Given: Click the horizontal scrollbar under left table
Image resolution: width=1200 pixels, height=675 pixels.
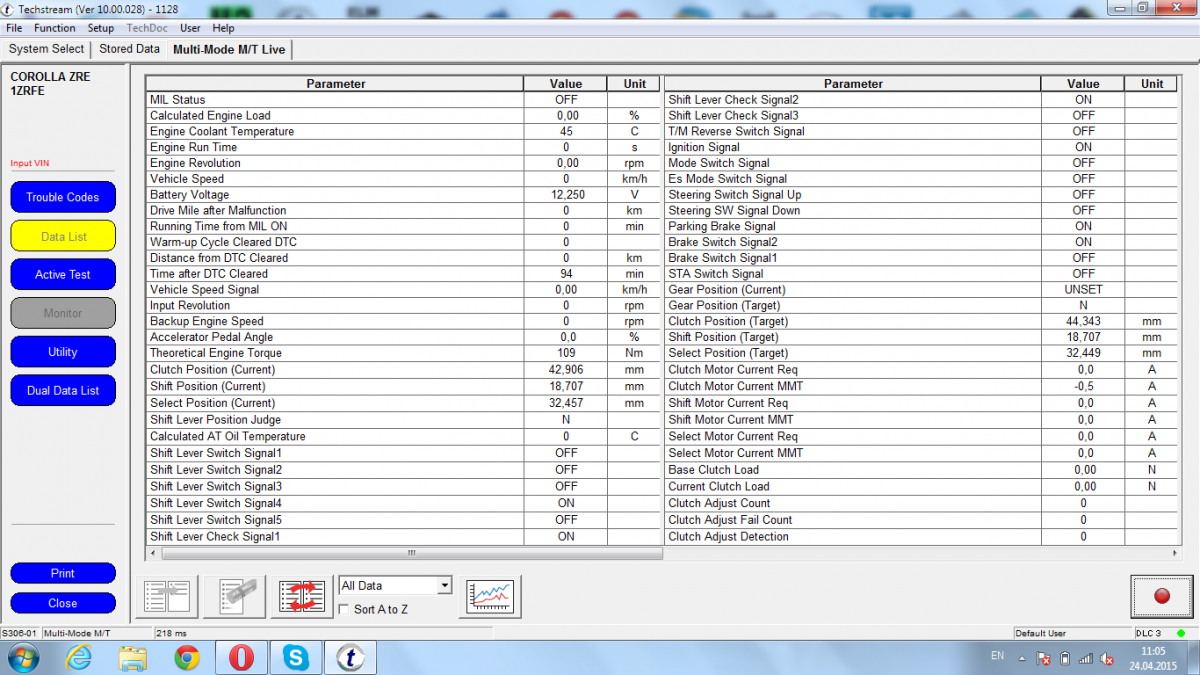Looking at the screenshot, I should (x=411, y=553).
